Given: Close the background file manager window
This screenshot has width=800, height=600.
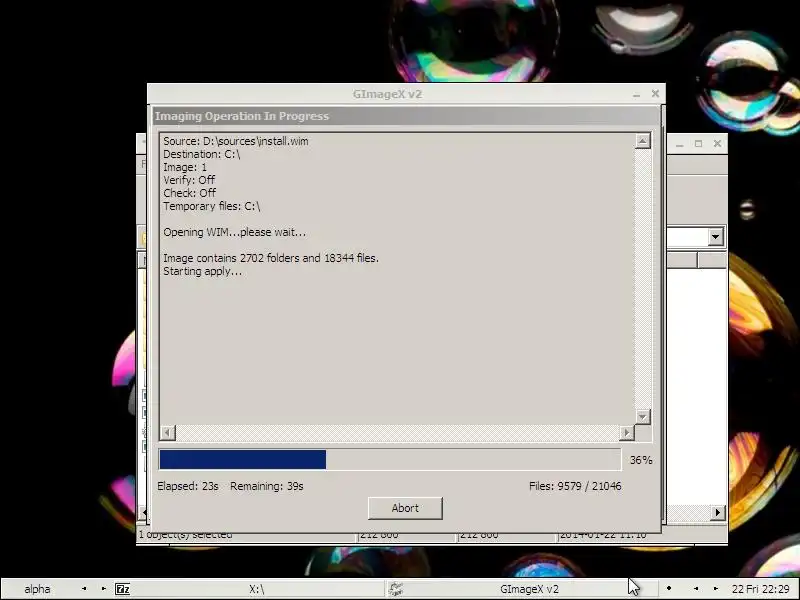Looking at the screenshot, I should pos(717,144).
